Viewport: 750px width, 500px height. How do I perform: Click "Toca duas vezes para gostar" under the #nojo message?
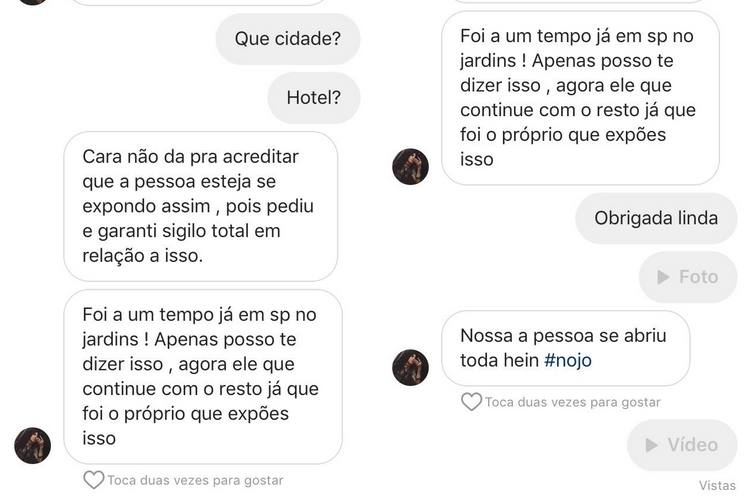(572, 402)
